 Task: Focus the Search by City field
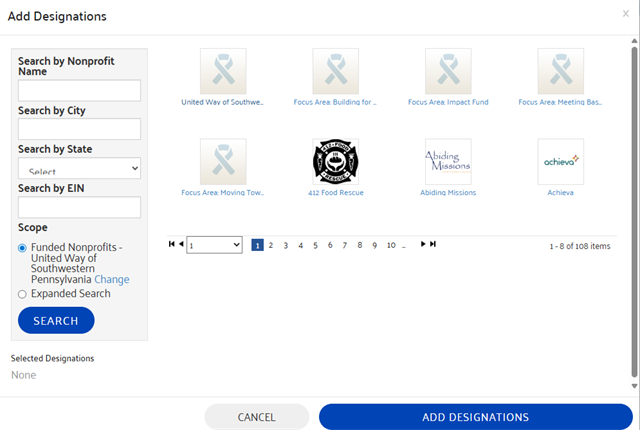(79, 129)
